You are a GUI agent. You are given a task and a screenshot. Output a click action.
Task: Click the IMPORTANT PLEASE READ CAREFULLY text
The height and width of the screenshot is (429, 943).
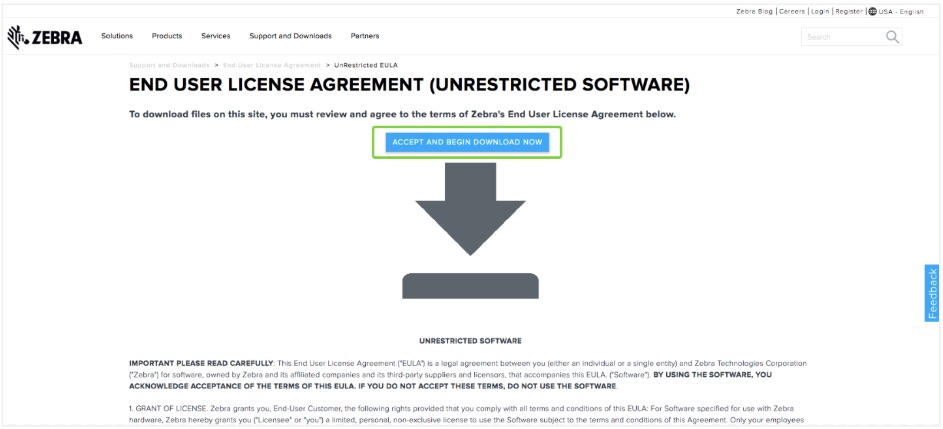(201, 364)
